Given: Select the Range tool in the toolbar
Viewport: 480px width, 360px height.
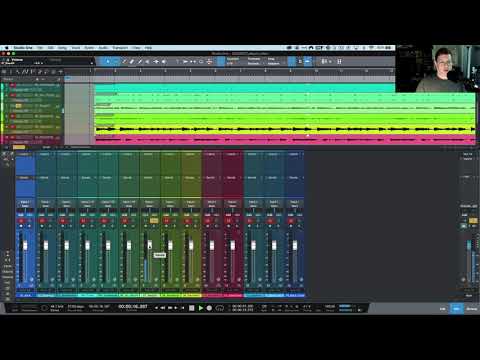Looking at the screenshot, I should click(116, 61).
